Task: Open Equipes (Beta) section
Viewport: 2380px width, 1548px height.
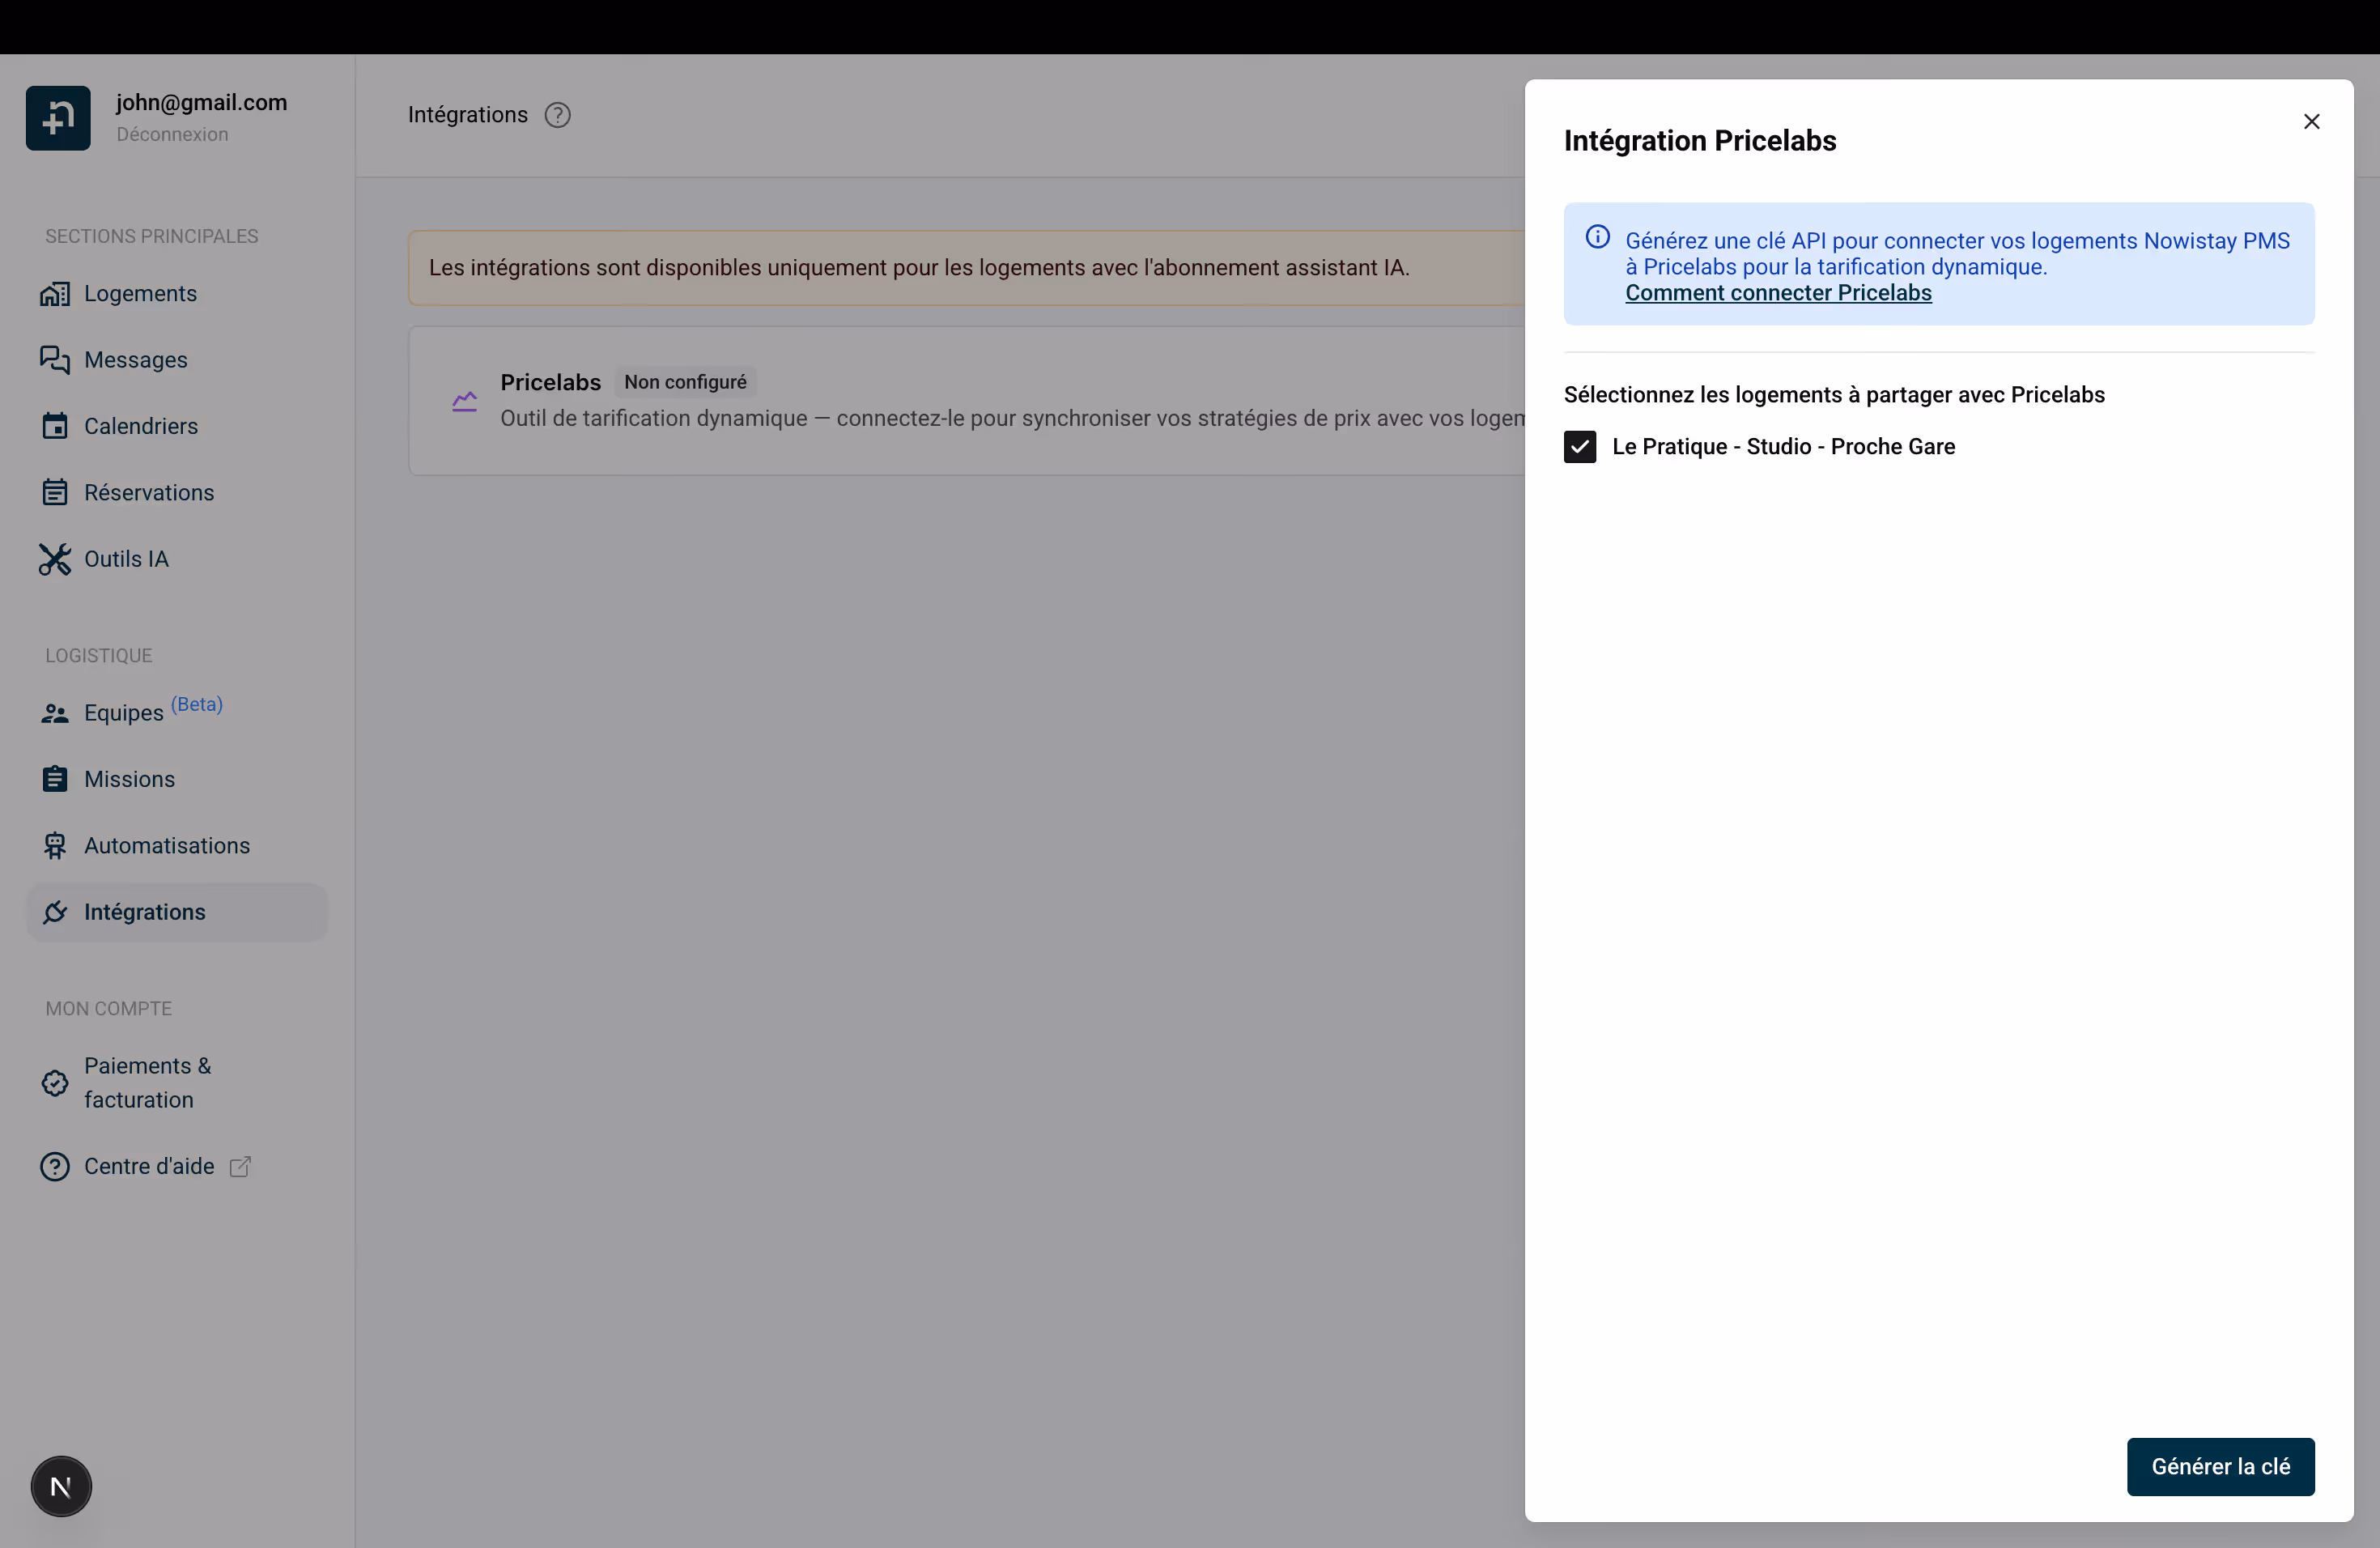Action: [x=124, y=713]
